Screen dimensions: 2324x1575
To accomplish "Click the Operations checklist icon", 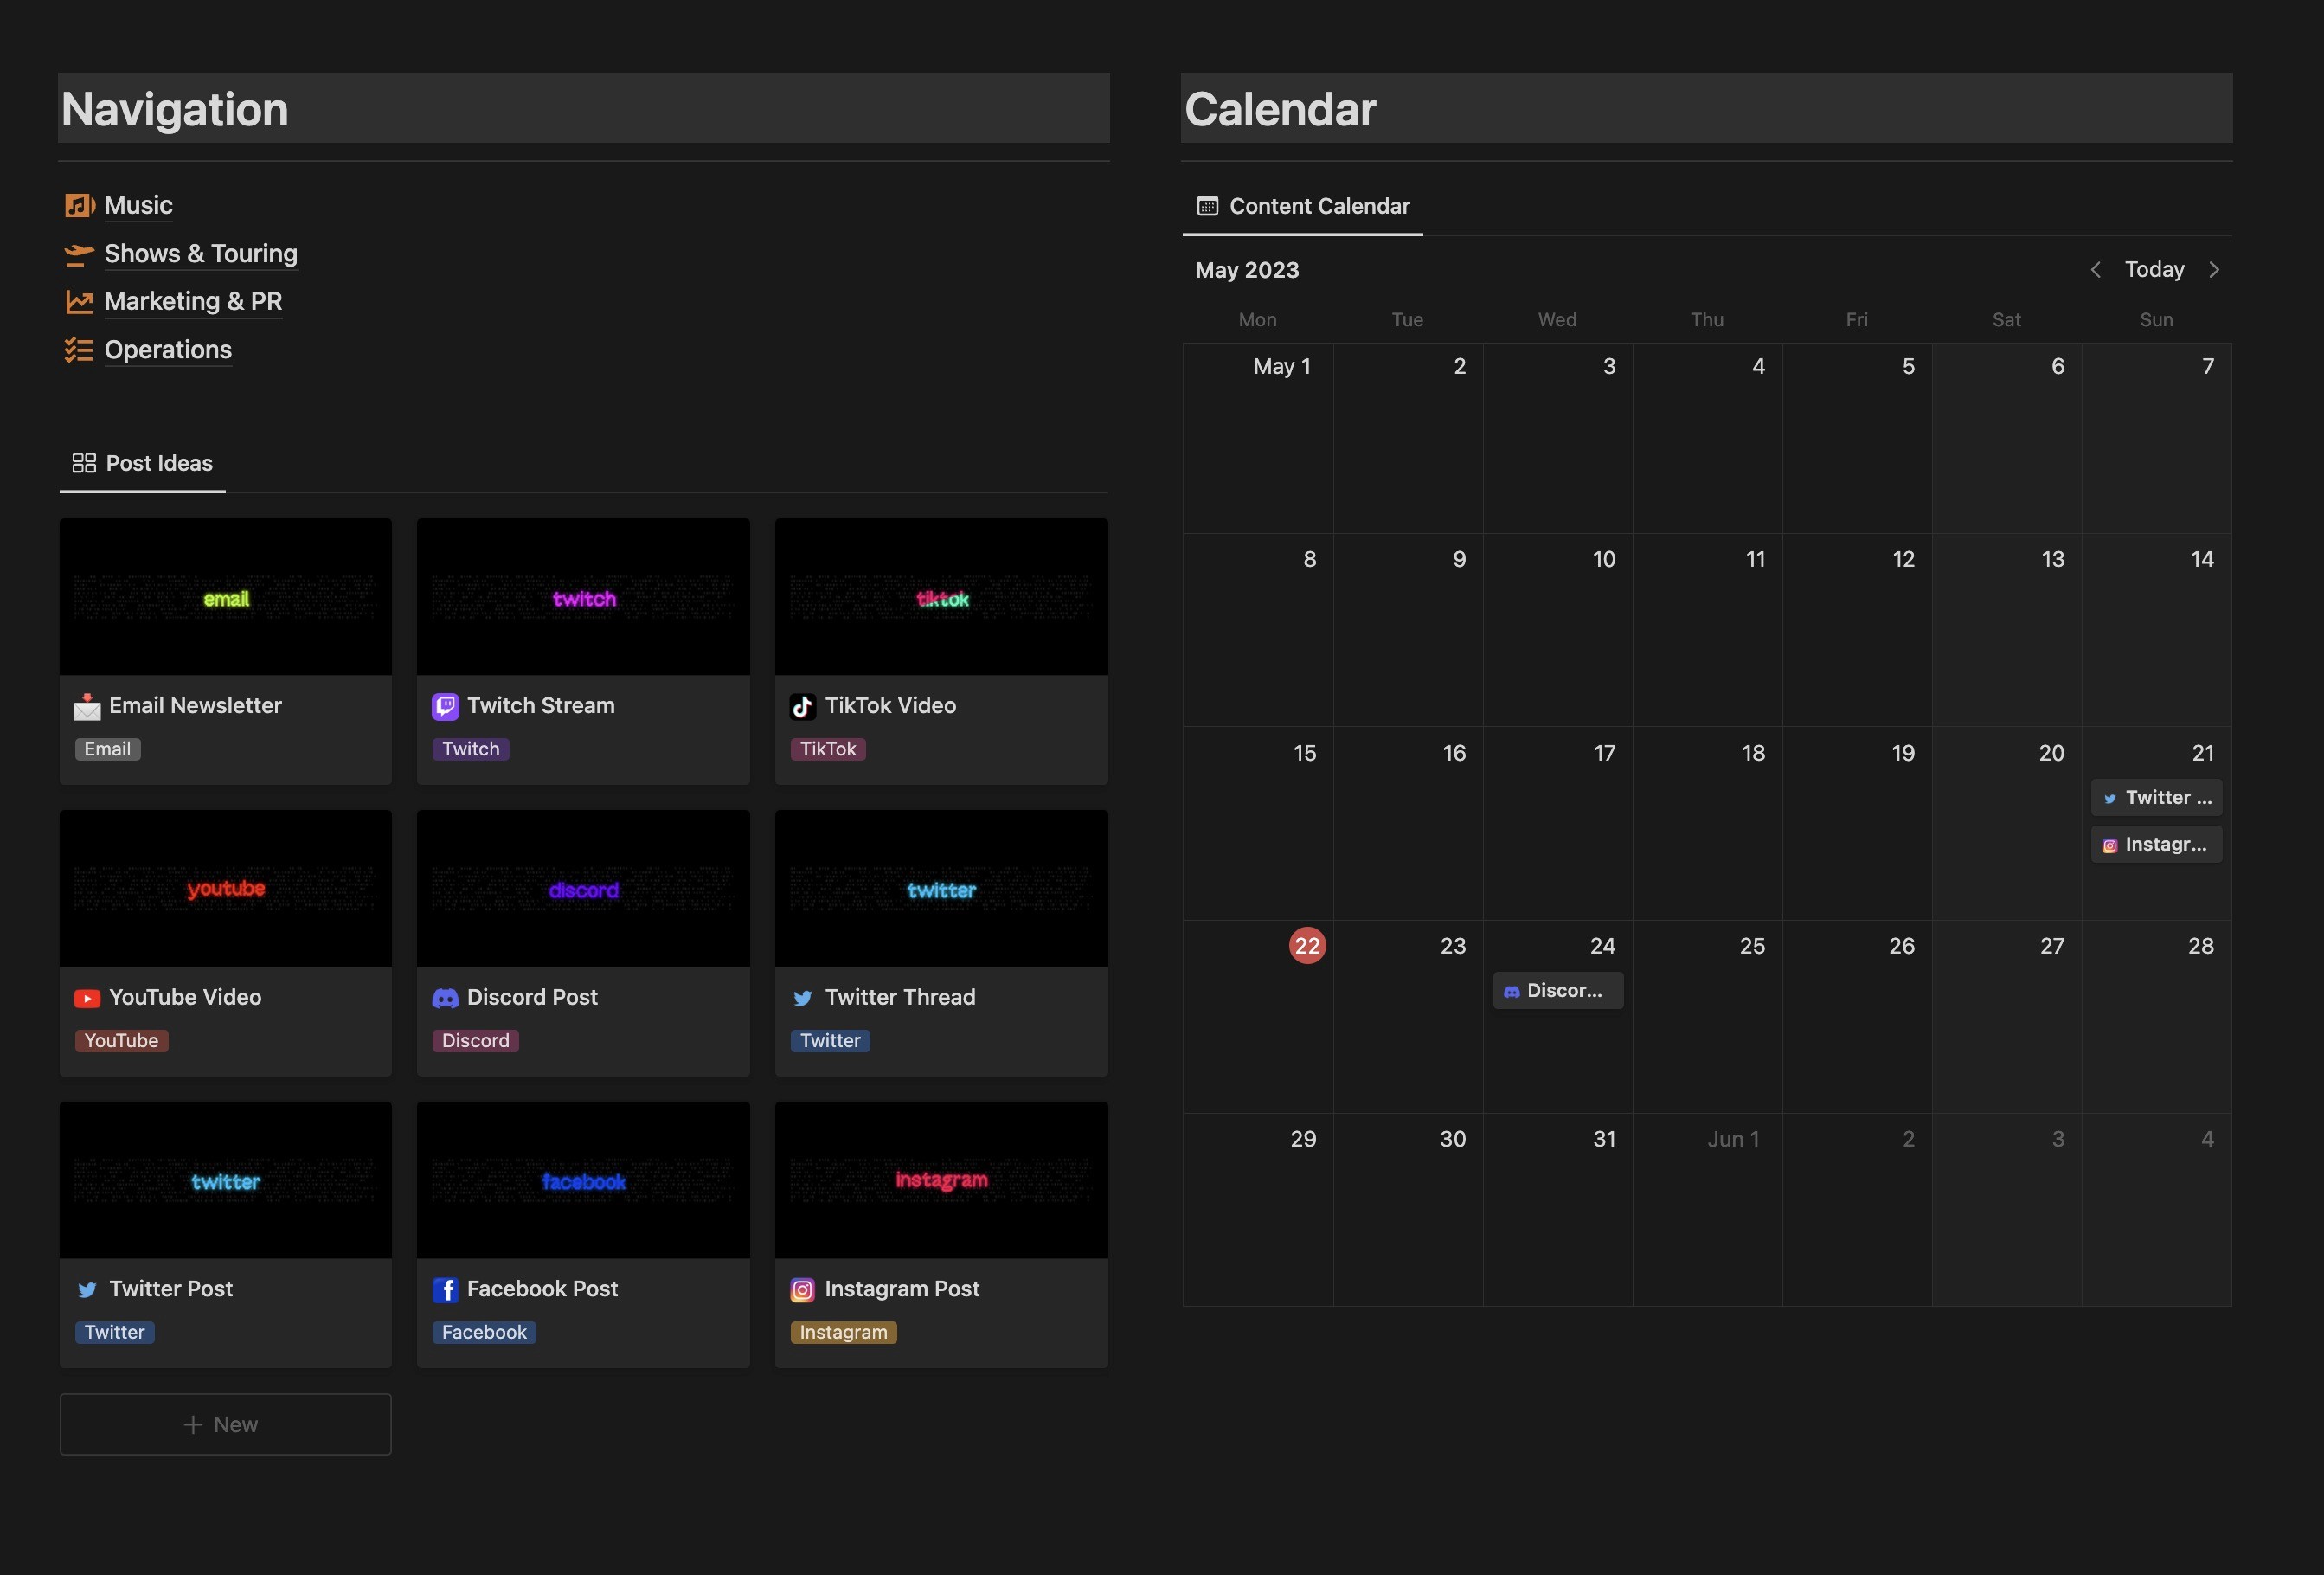I will pos(79,350).
